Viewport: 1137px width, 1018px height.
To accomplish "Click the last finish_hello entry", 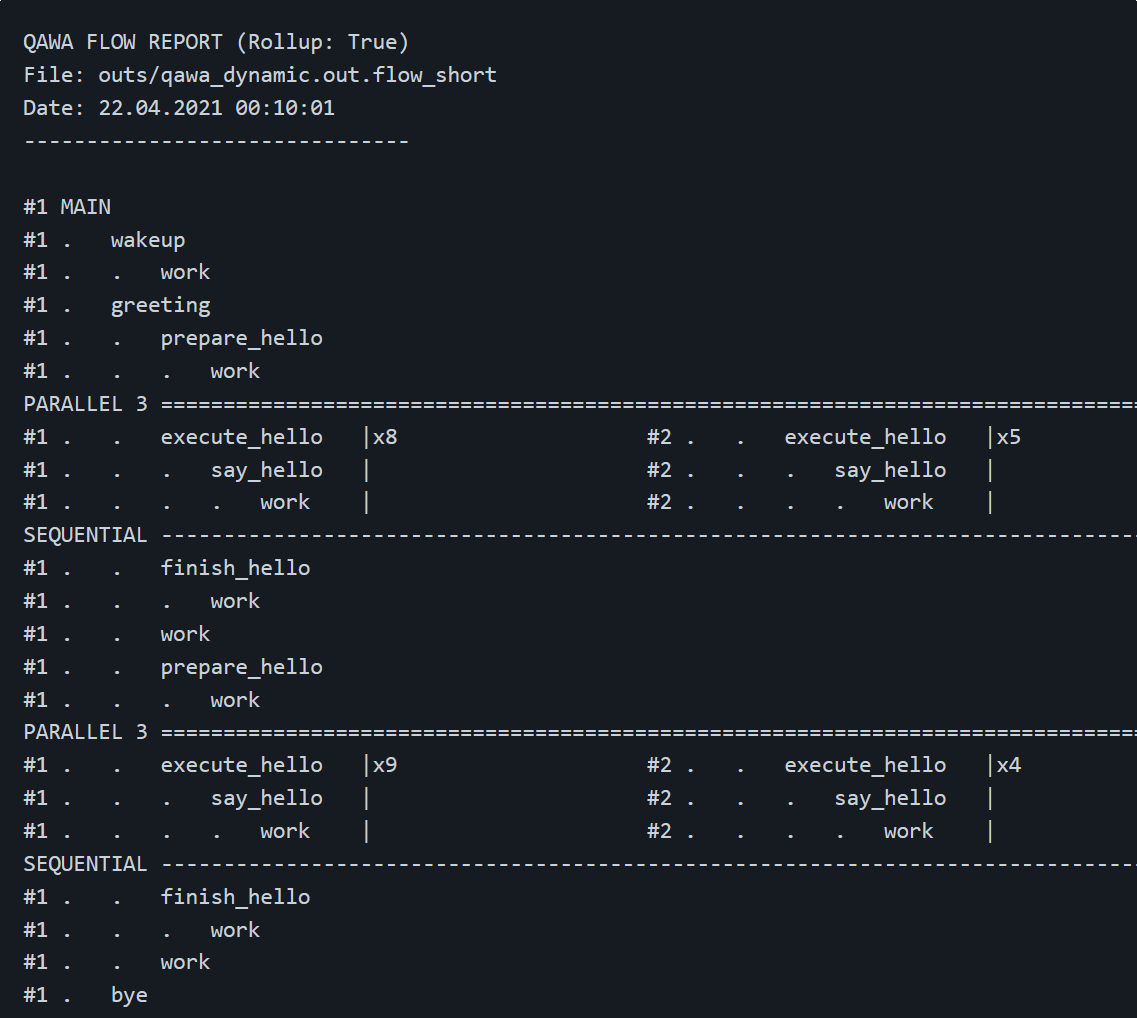I will pyautogui.click(x=235, y=897).
